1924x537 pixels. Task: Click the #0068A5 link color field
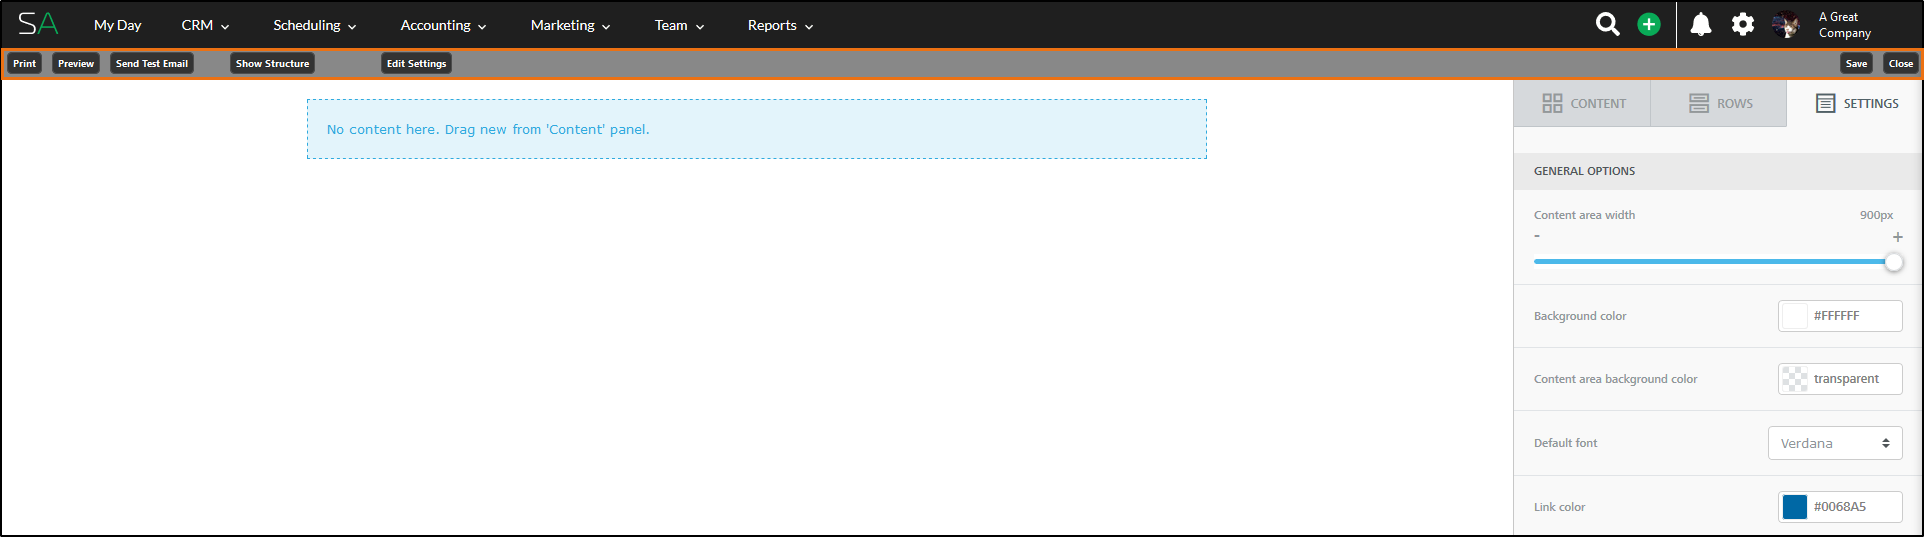(x=1840, y=507)
